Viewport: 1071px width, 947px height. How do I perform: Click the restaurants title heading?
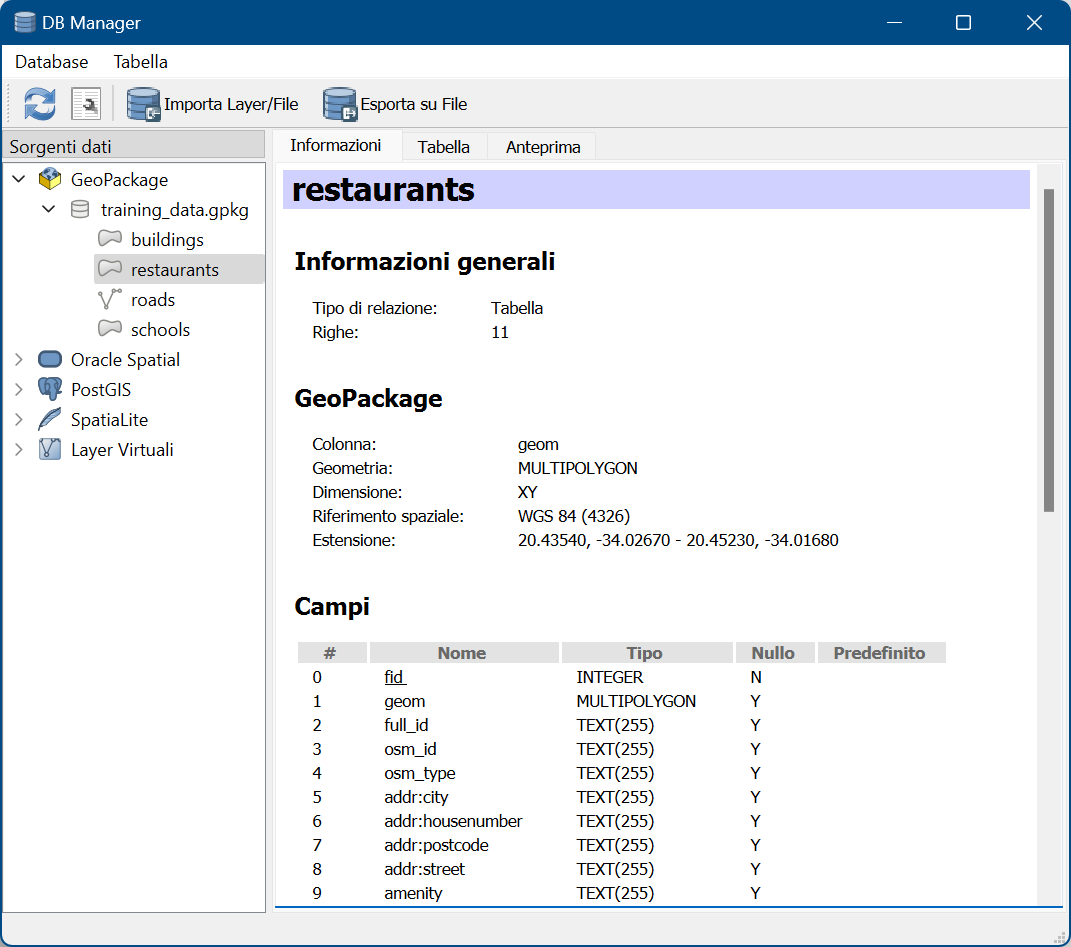[x=382, y=189]
